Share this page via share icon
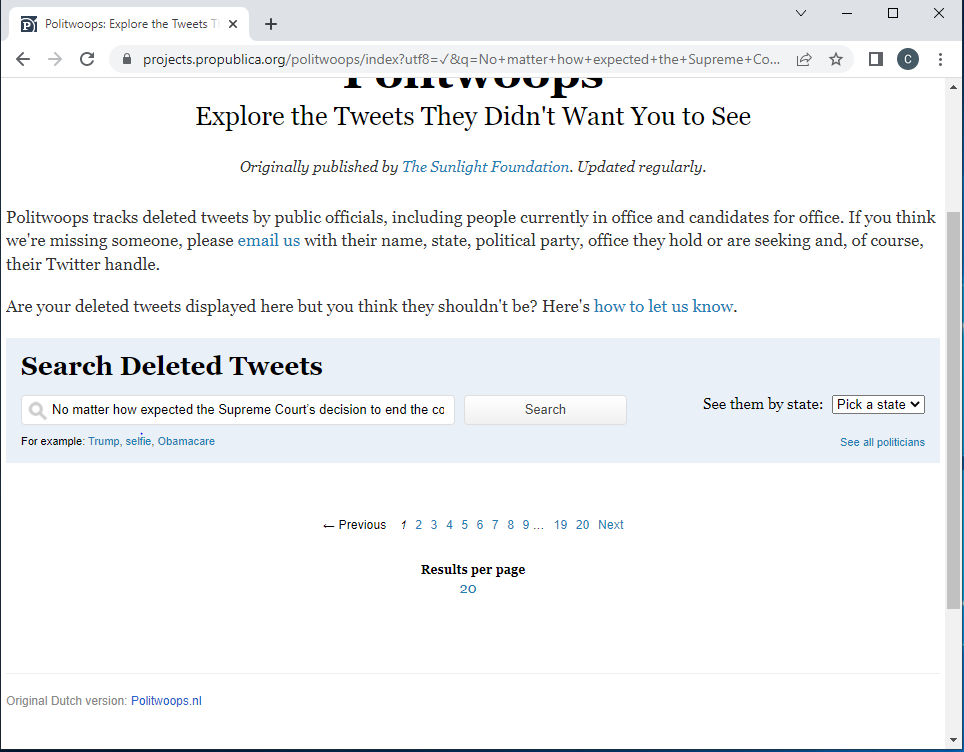 804,59
